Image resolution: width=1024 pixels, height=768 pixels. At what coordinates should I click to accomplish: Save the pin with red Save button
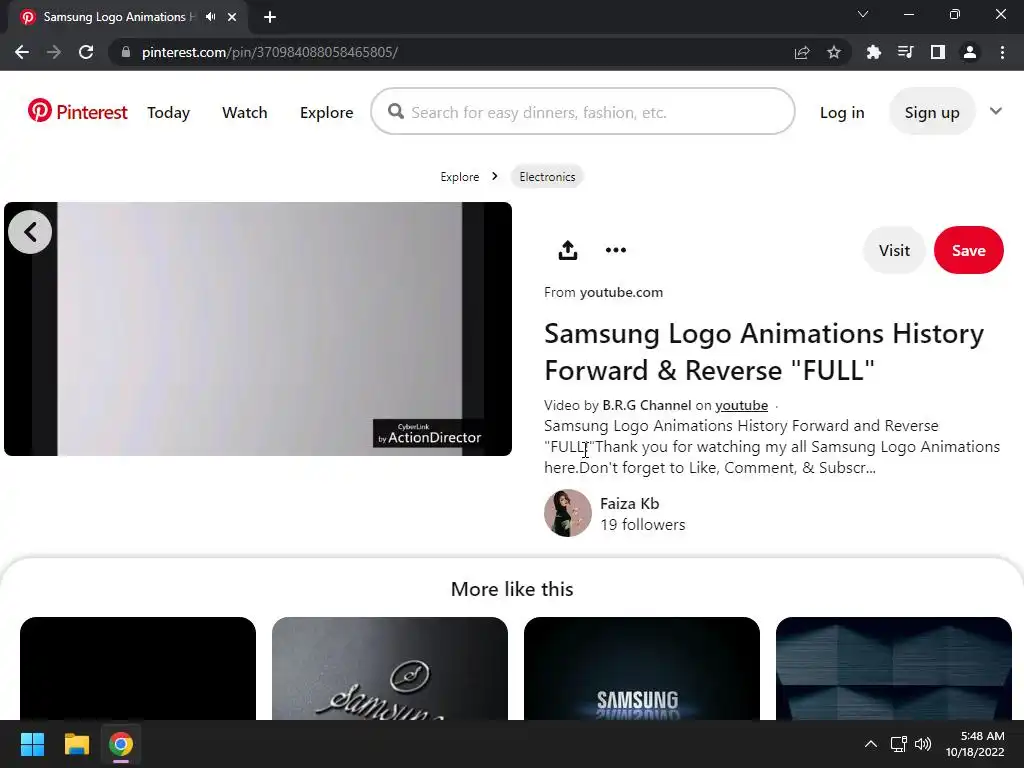click(x=968, y=250)
